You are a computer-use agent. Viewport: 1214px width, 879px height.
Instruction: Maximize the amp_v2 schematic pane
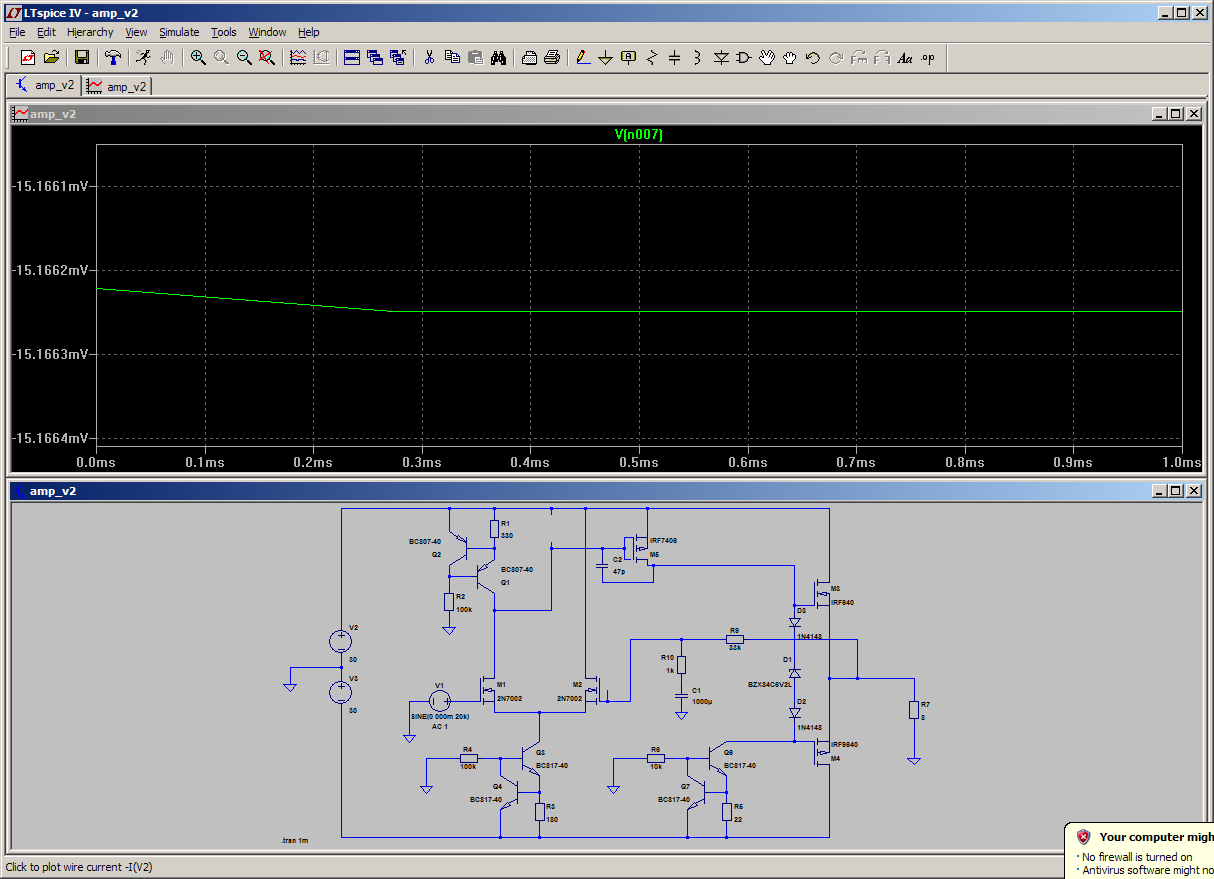click(x=1175, y=491)
